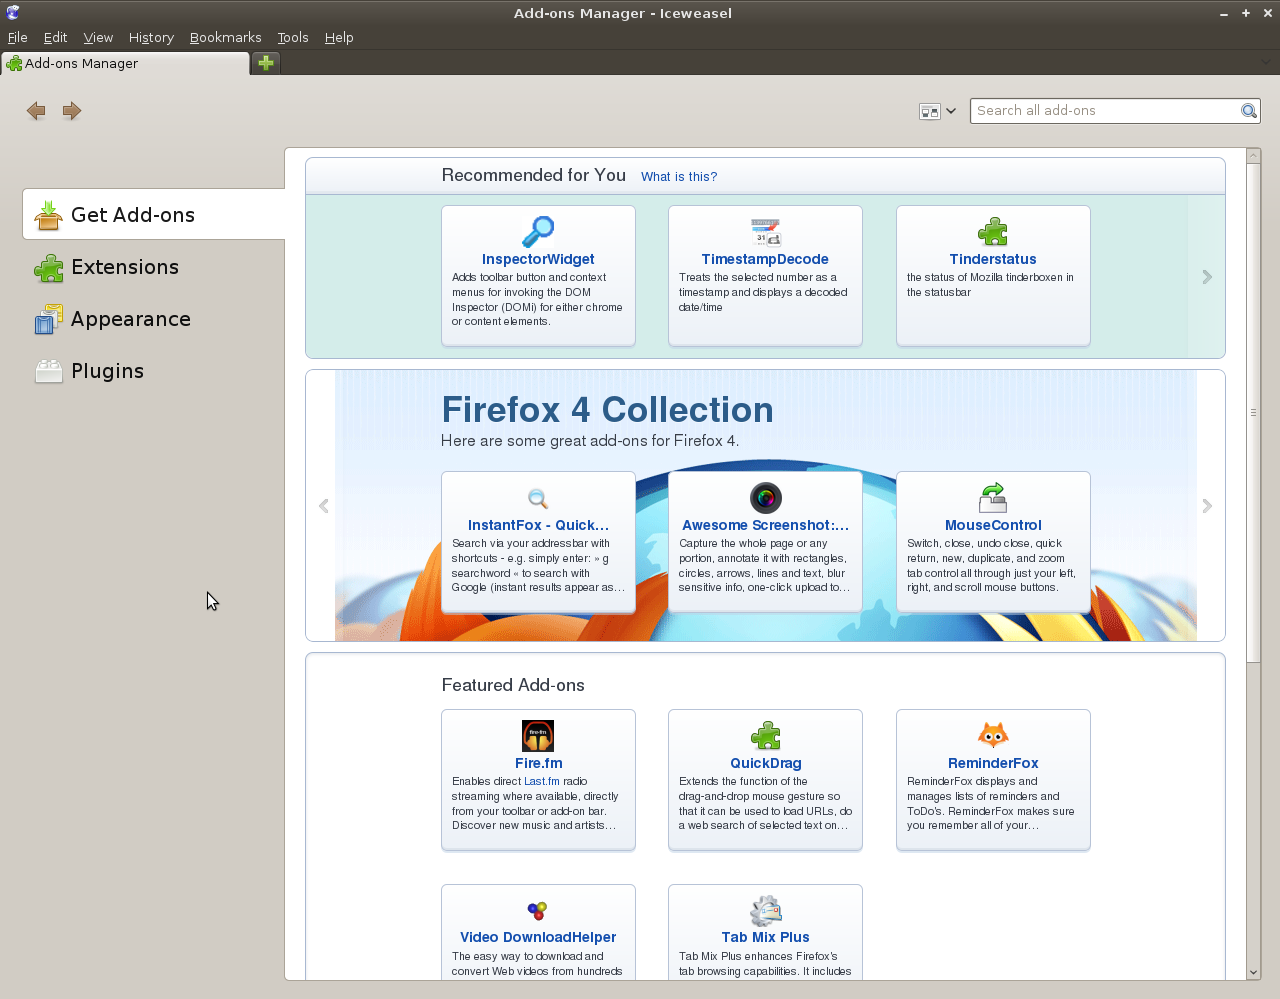The height and width of the screenshot is (999, 1280).
Task: Open the ReminderFox title link
Action: tap(993, 763)
